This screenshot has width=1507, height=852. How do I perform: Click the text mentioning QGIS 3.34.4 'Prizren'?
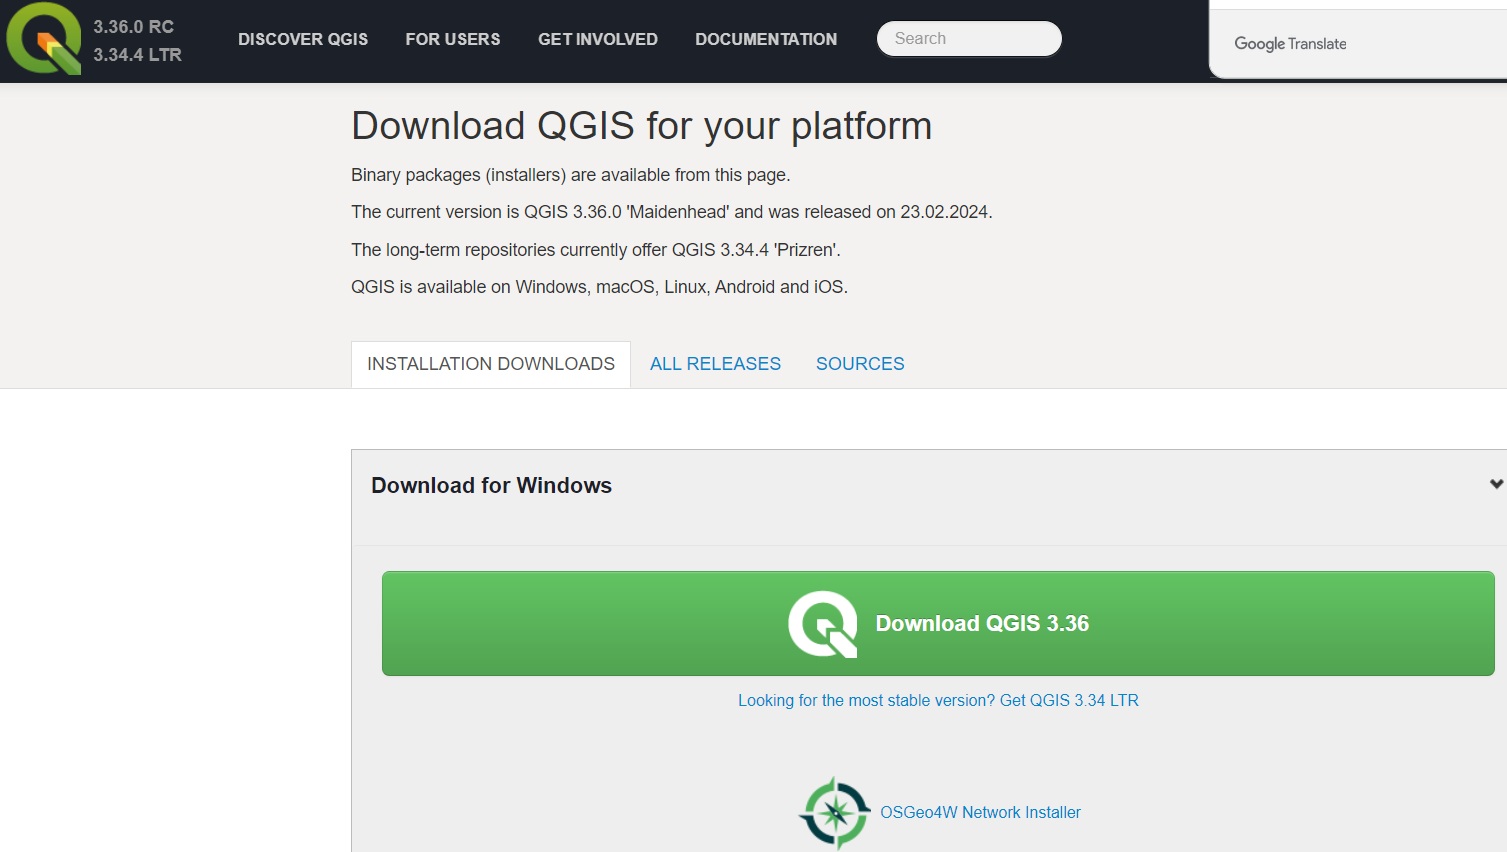click(x=596, y=250)
